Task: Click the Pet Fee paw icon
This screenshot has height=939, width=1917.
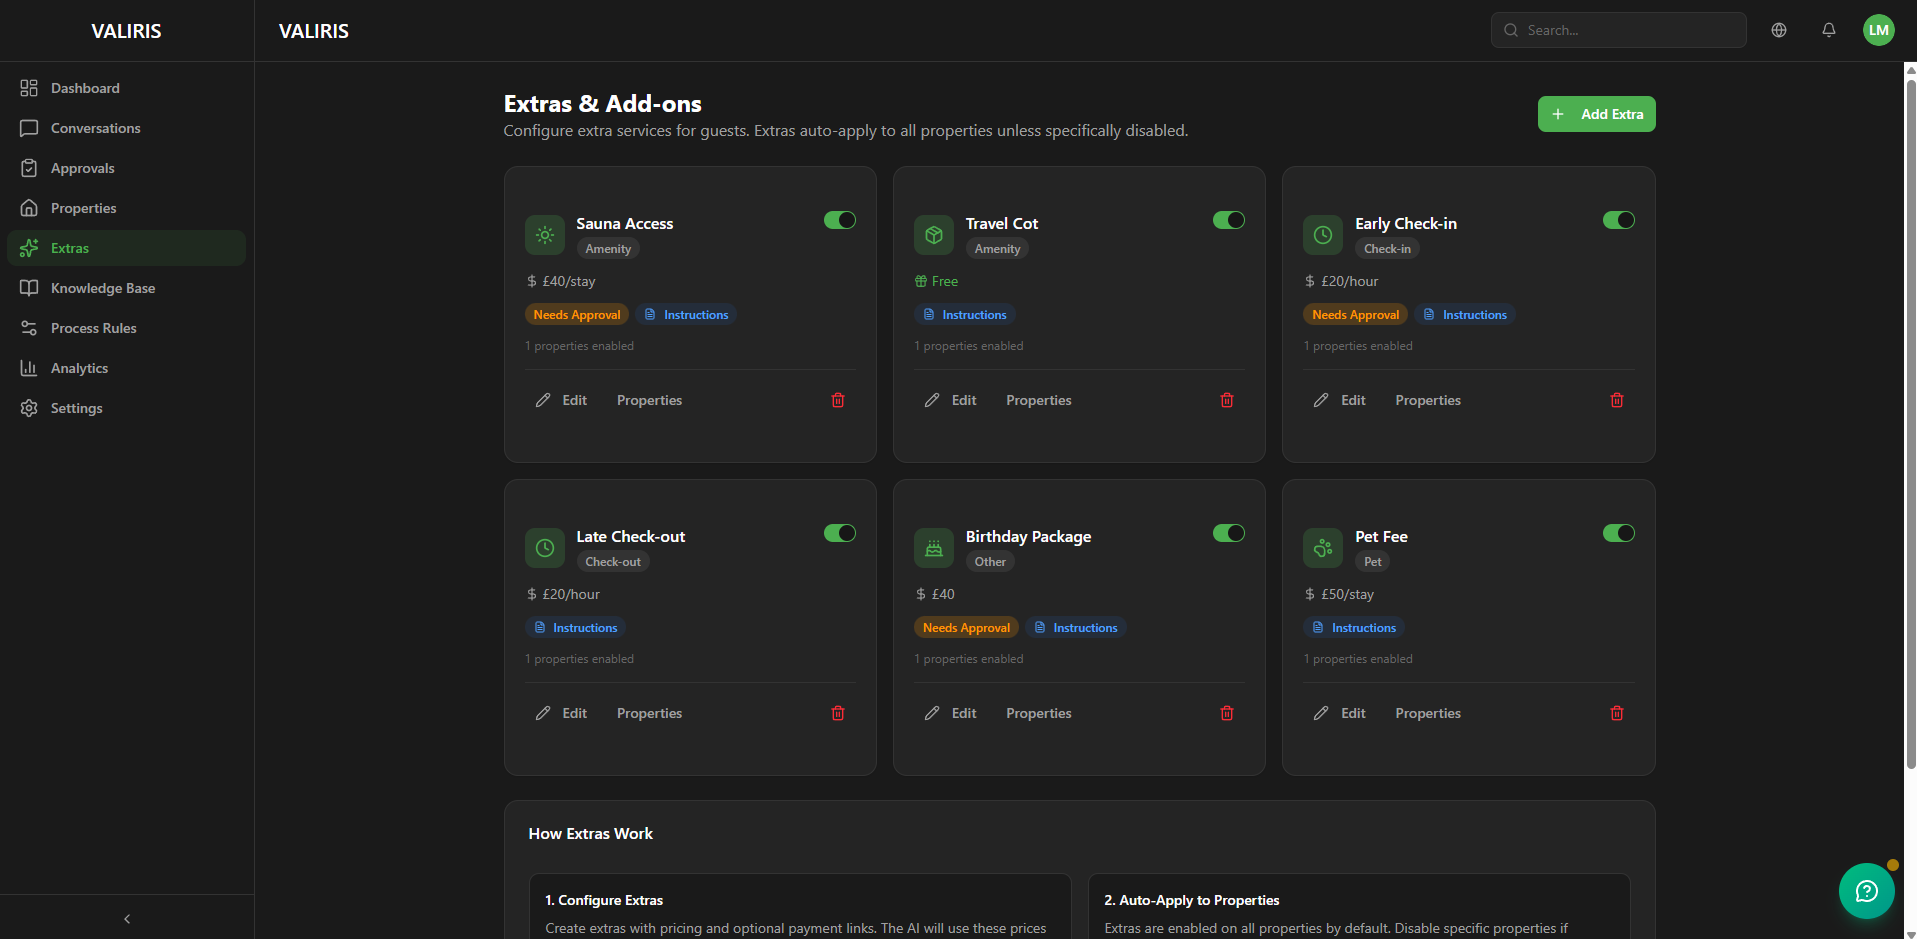Action: coord(1322,548)
